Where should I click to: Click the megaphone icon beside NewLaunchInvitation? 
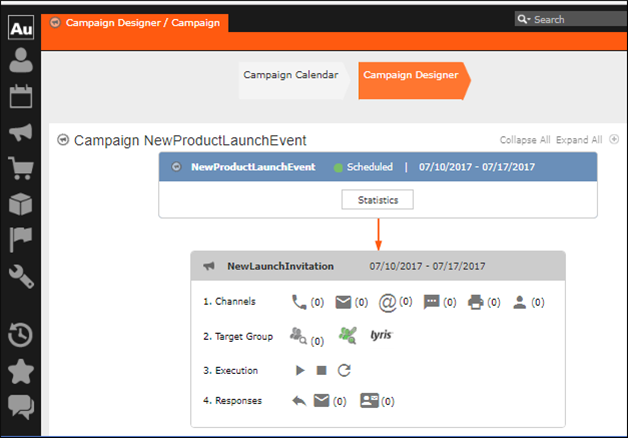209,266
